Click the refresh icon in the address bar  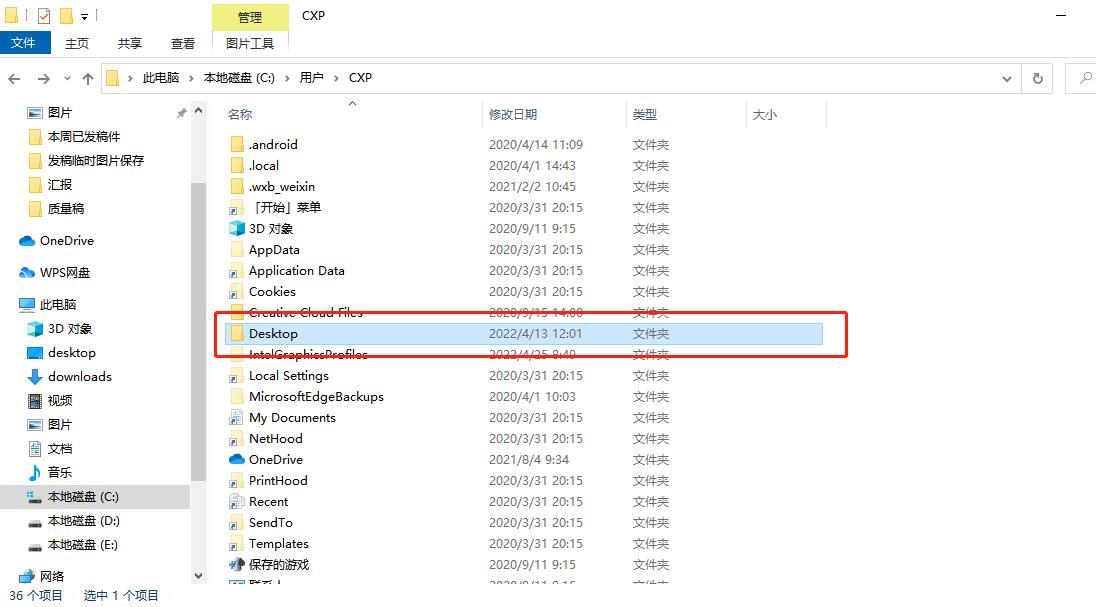tap(1037, 78)
